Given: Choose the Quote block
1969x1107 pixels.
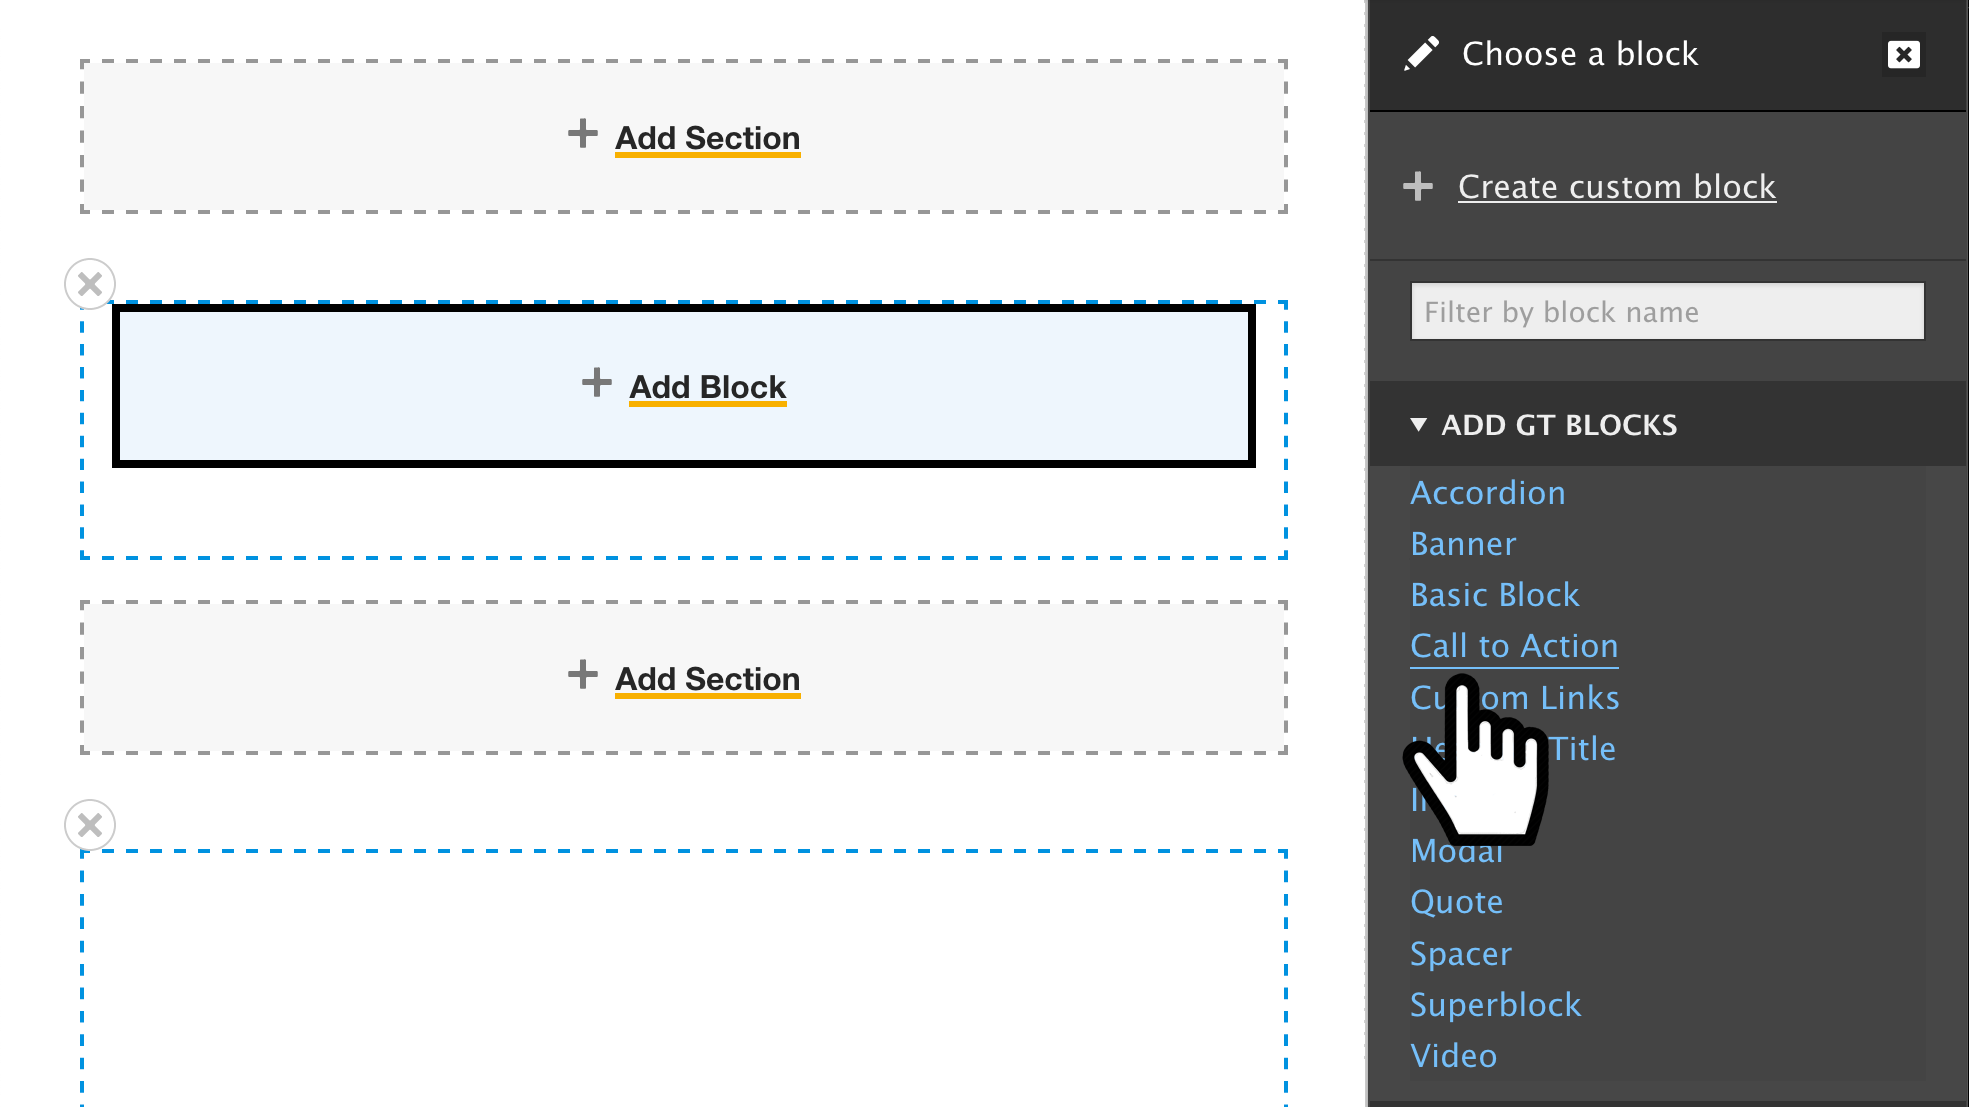Looking at the screenshot, I should pyautogui.click(x=1456, y=902).
